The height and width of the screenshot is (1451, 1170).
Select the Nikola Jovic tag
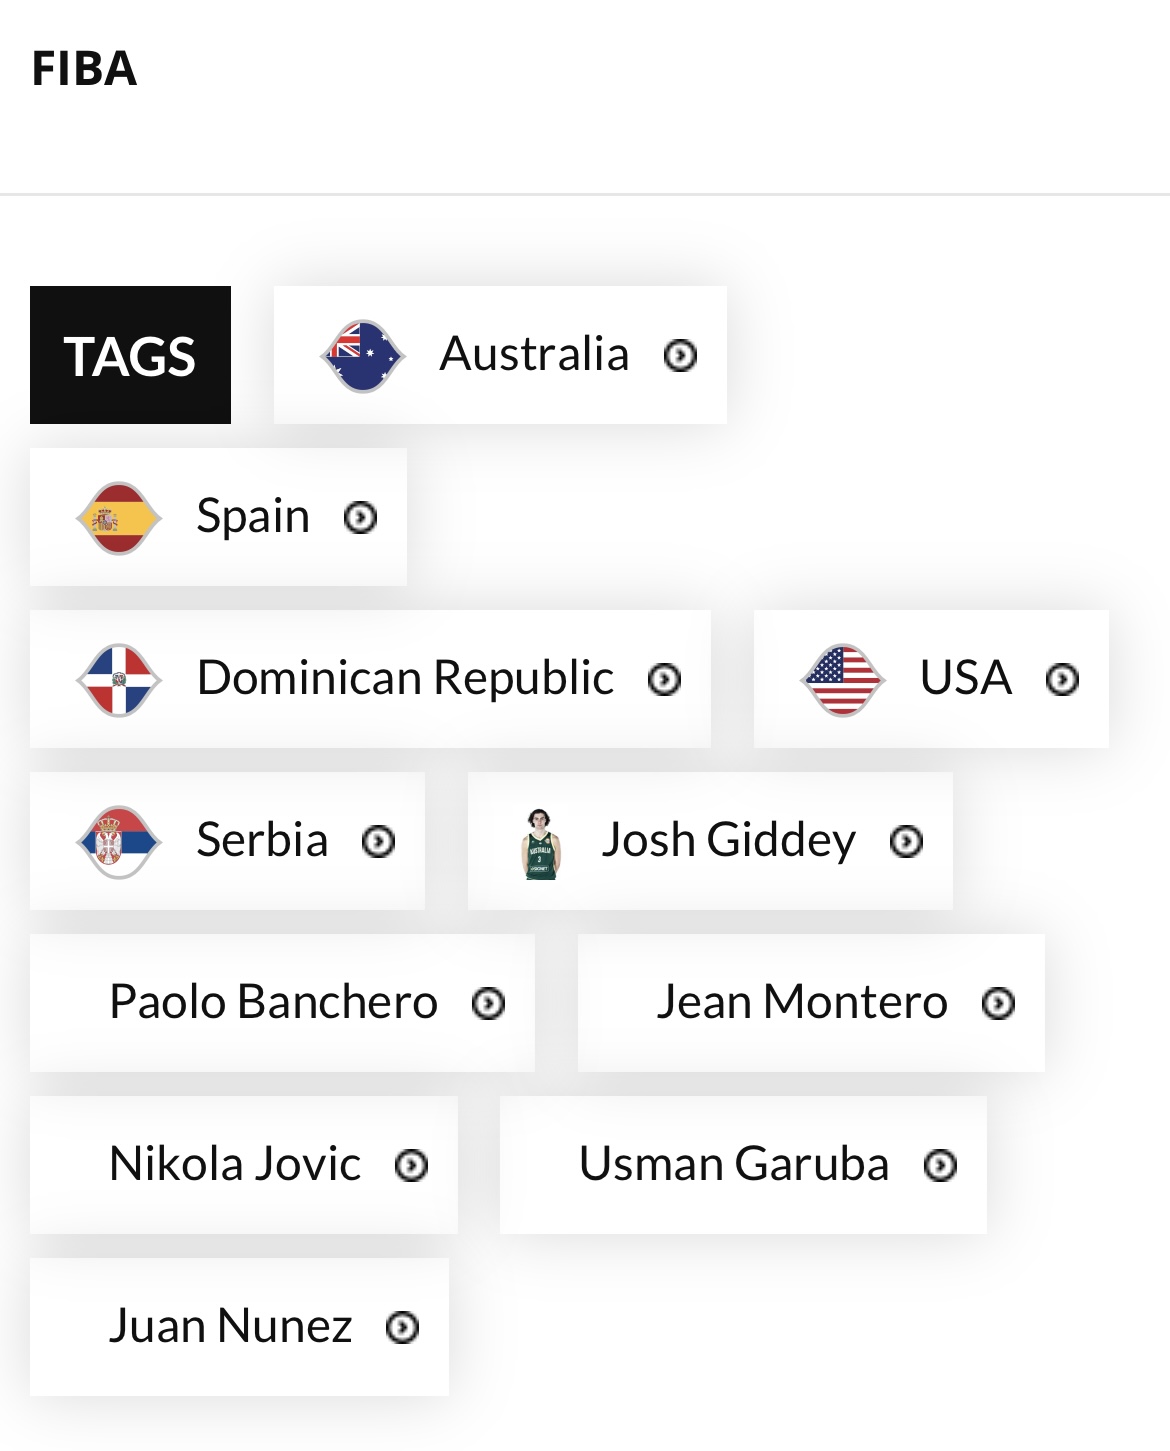(x=235, y=1164)
